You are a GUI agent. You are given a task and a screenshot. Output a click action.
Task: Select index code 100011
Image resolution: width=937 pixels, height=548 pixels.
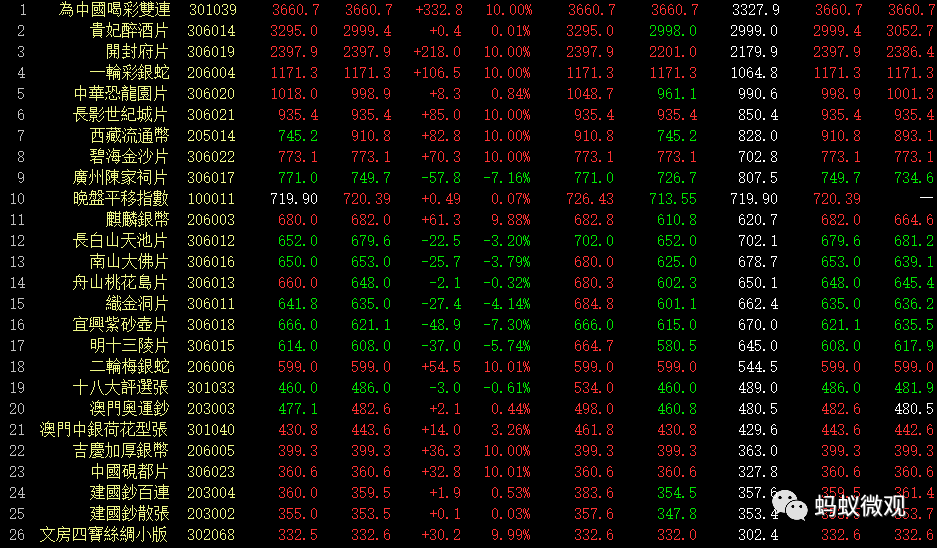[x=211, y=199]
